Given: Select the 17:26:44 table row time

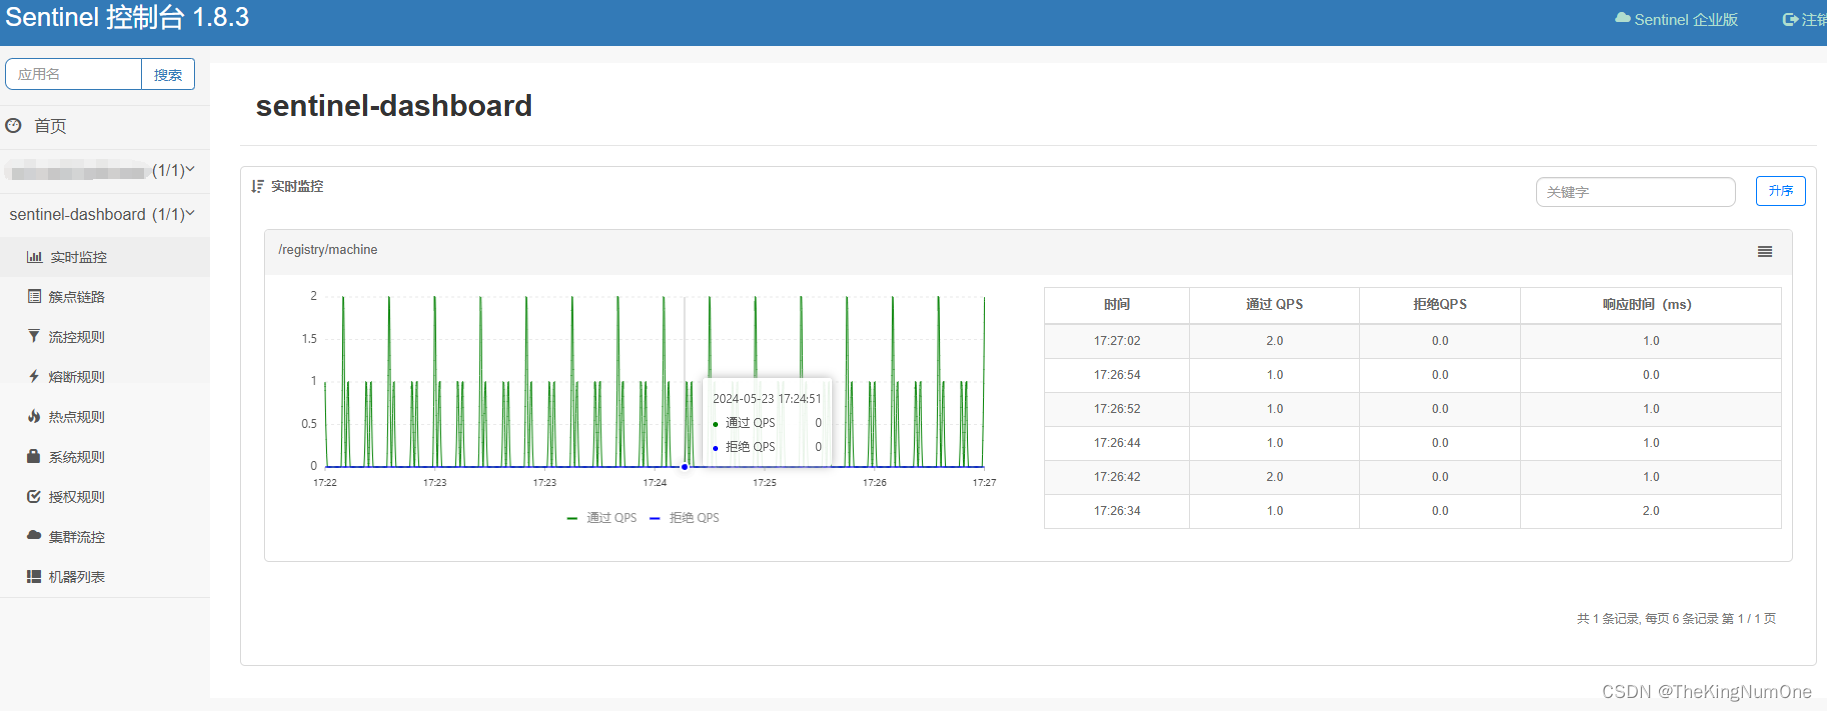Looking at the screenshot, I should [x=1117, y=443].
